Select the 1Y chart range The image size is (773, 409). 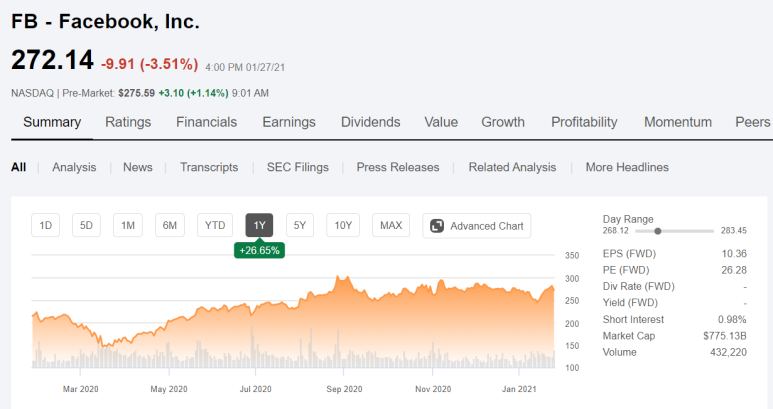(259, 225)
